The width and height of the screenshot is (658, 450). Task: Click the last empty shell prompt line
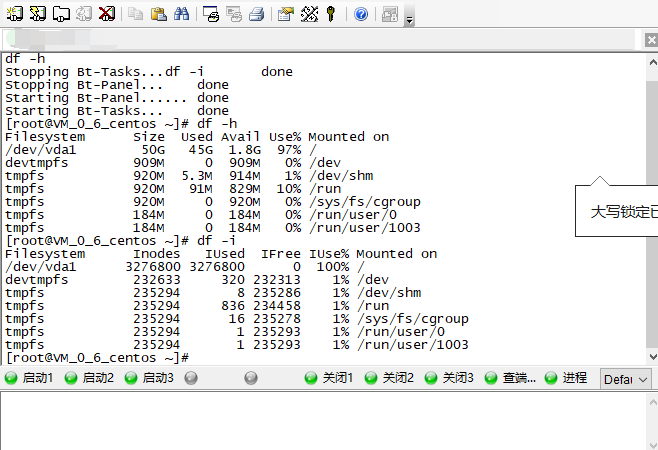click(x=97, y=358)
